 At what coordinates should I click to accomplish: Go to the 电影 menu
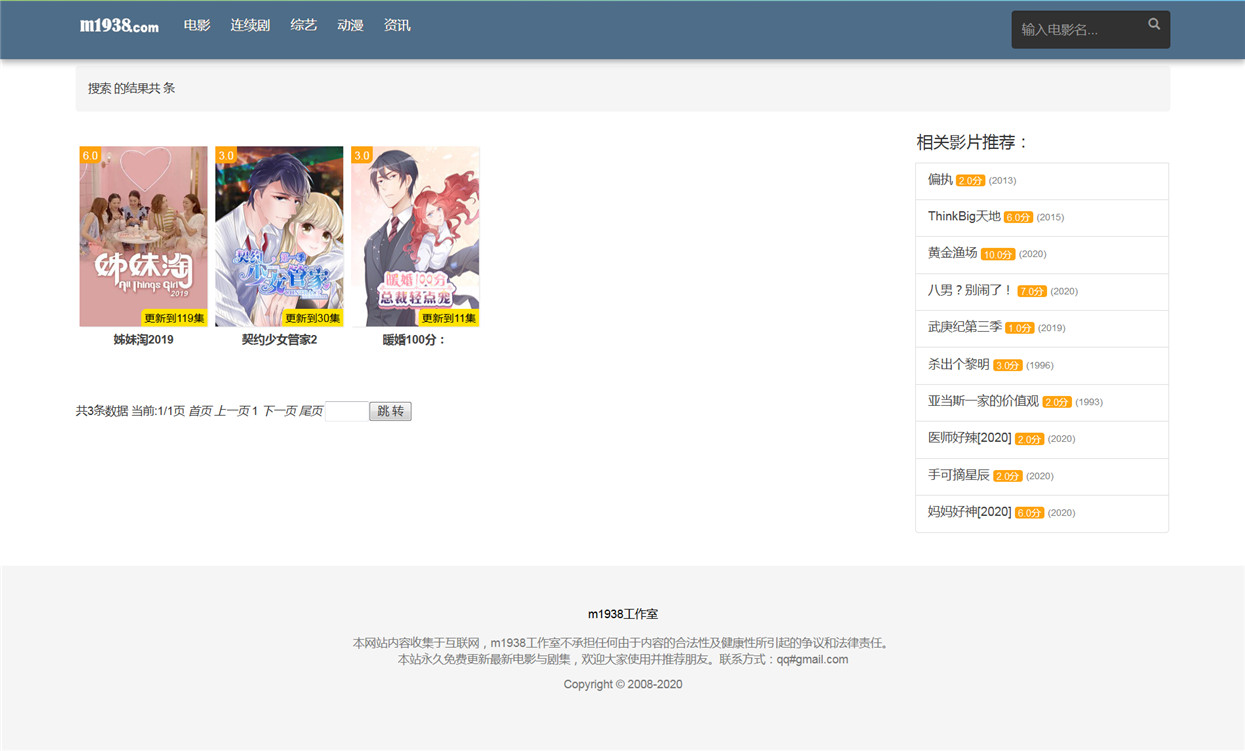[197, 25]
